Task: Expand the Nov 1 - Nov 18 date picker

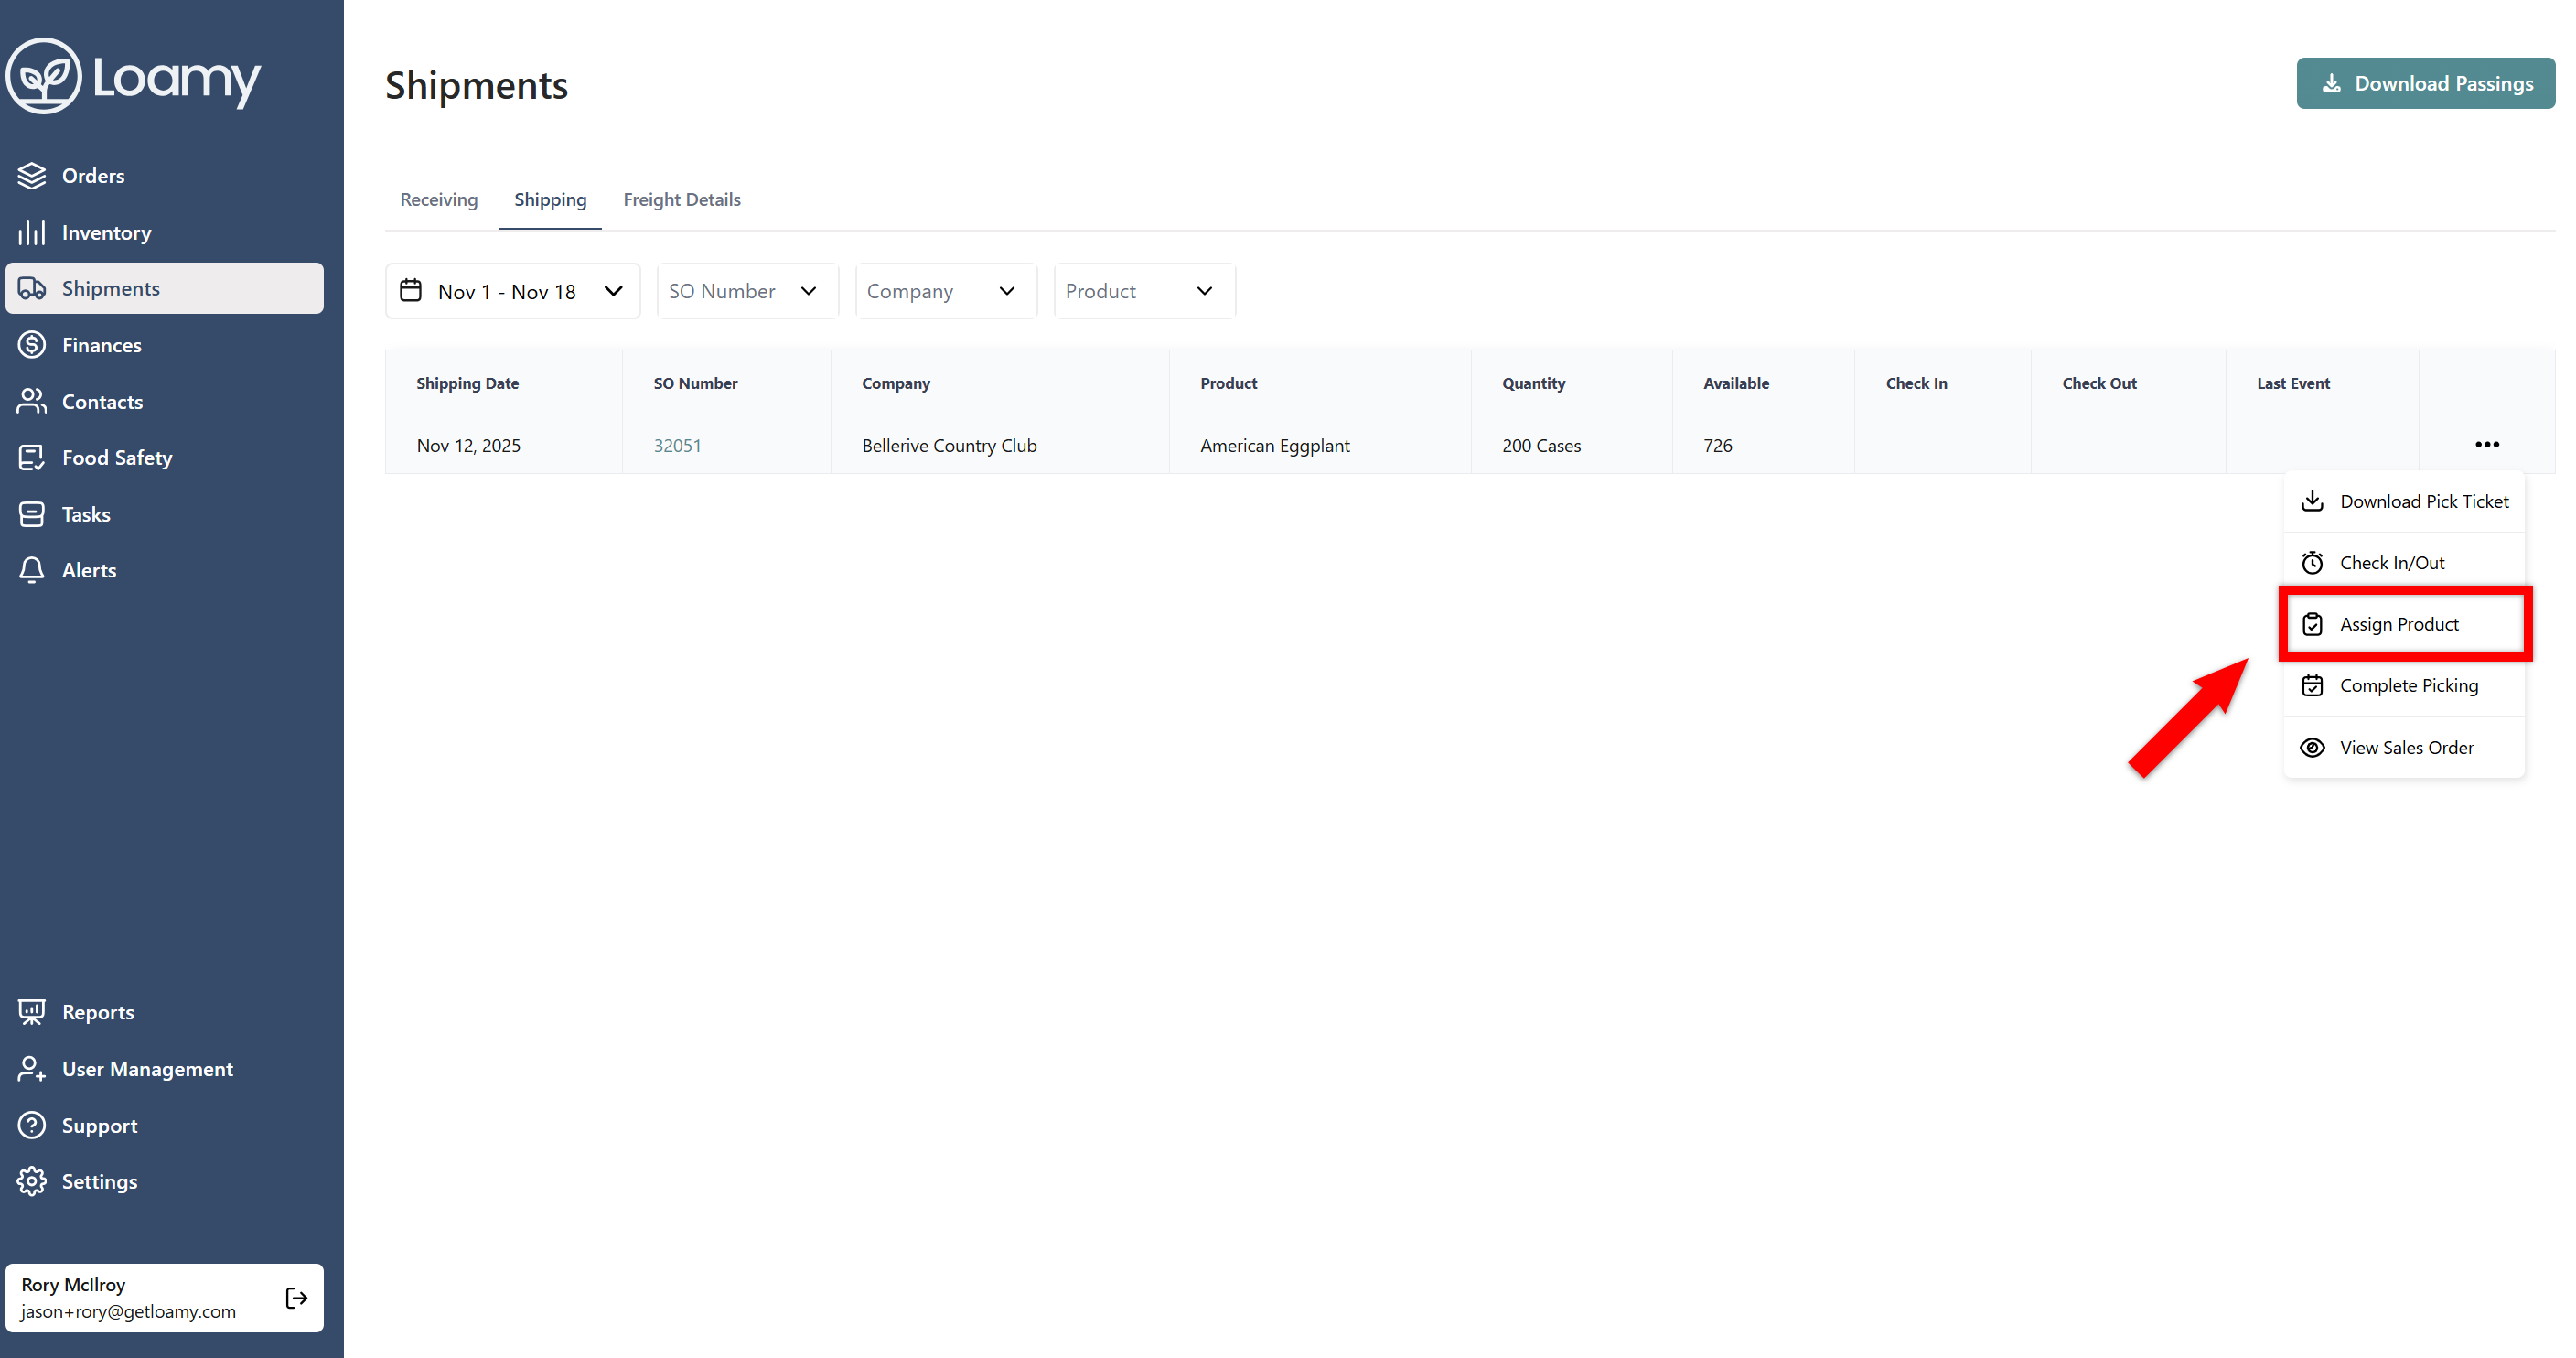Action: point(512,291)
